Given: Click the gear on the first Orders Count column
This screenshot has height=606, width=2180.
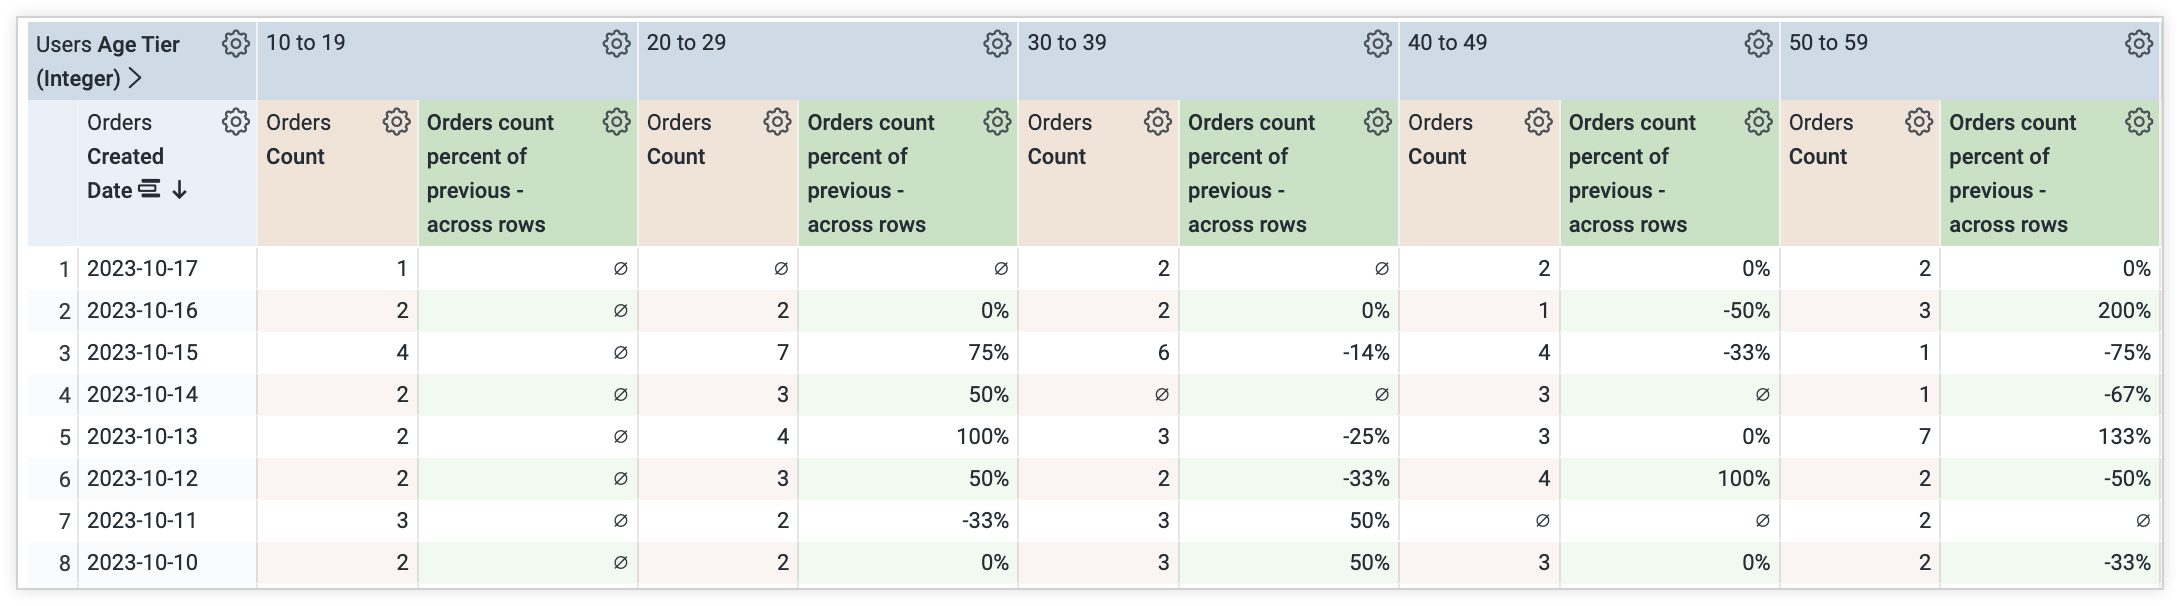Looking at the screenshot, I should [397, 122].
